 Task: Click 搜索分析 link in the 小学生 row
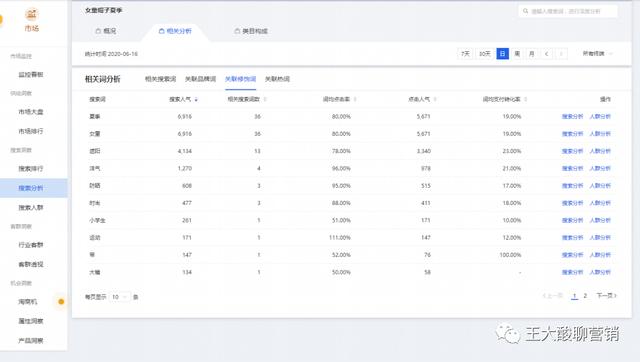tap(572, 220)
